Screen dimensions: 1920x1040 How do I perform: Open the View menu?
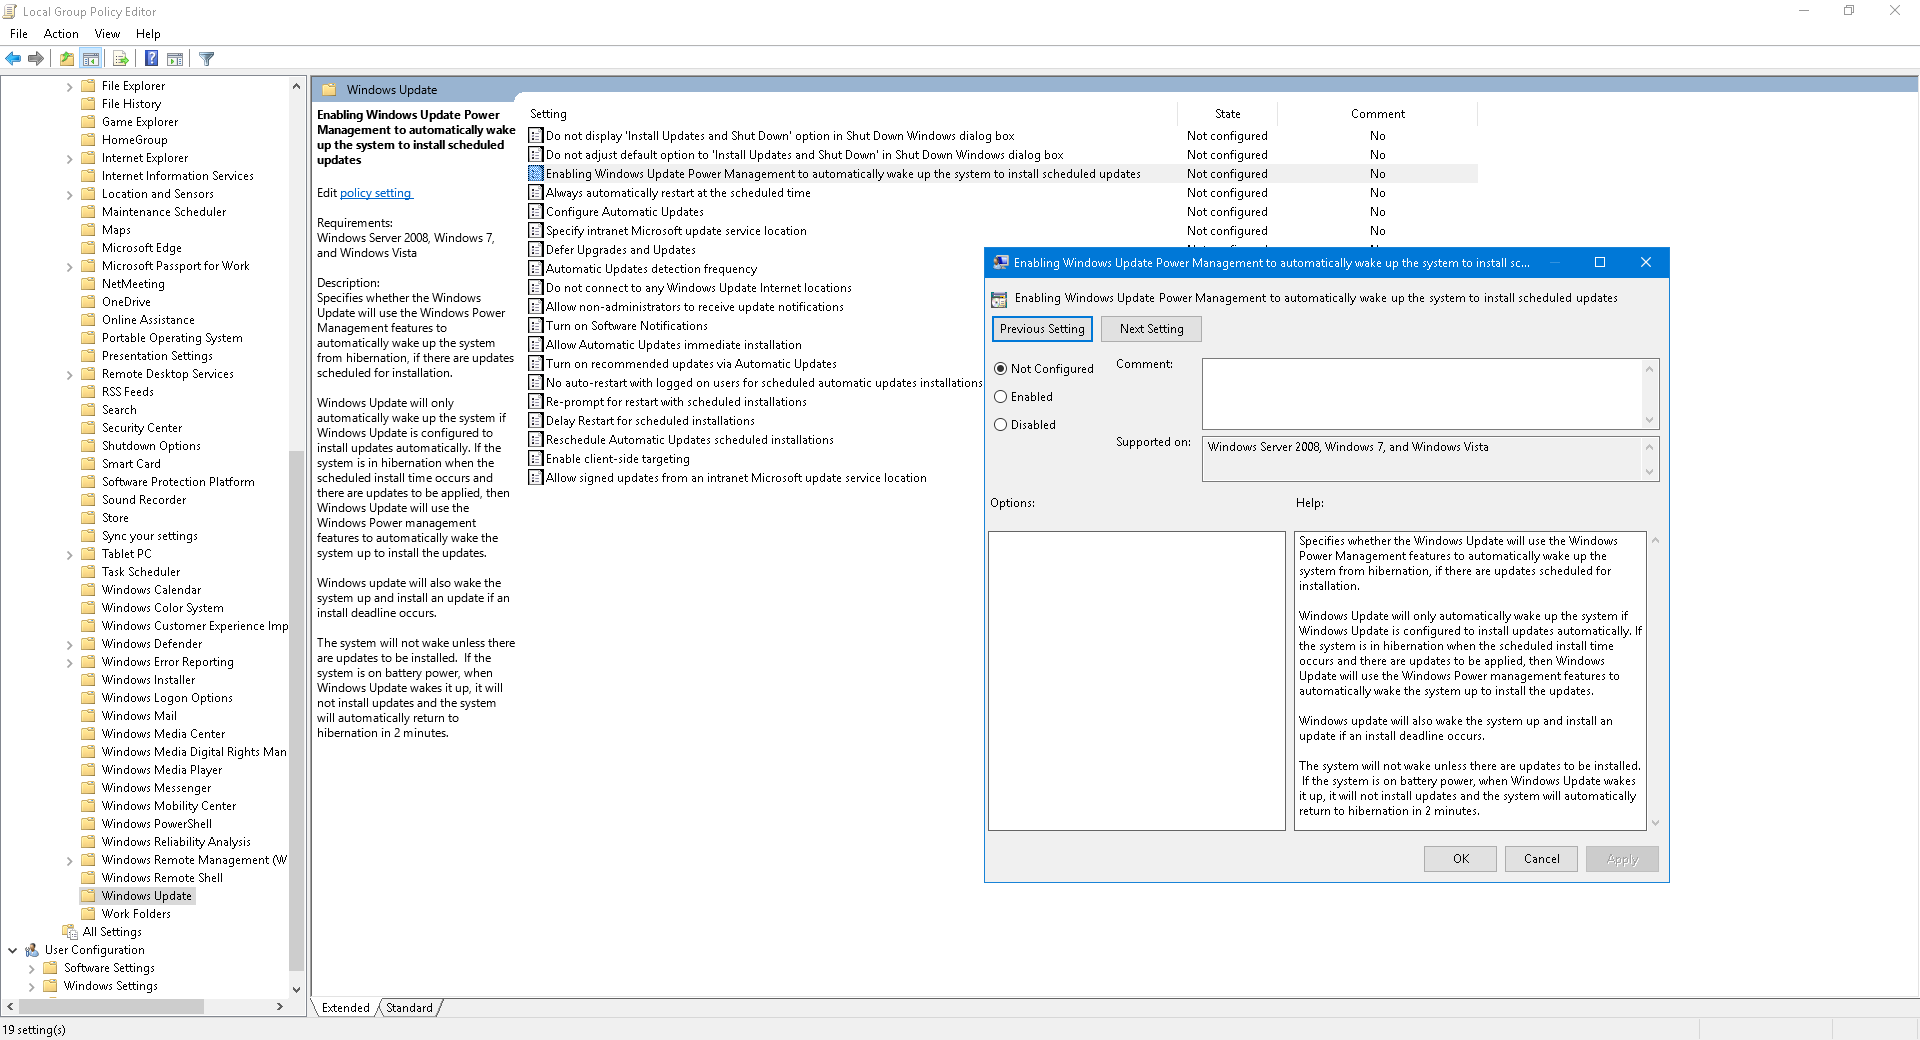[107, 34]
